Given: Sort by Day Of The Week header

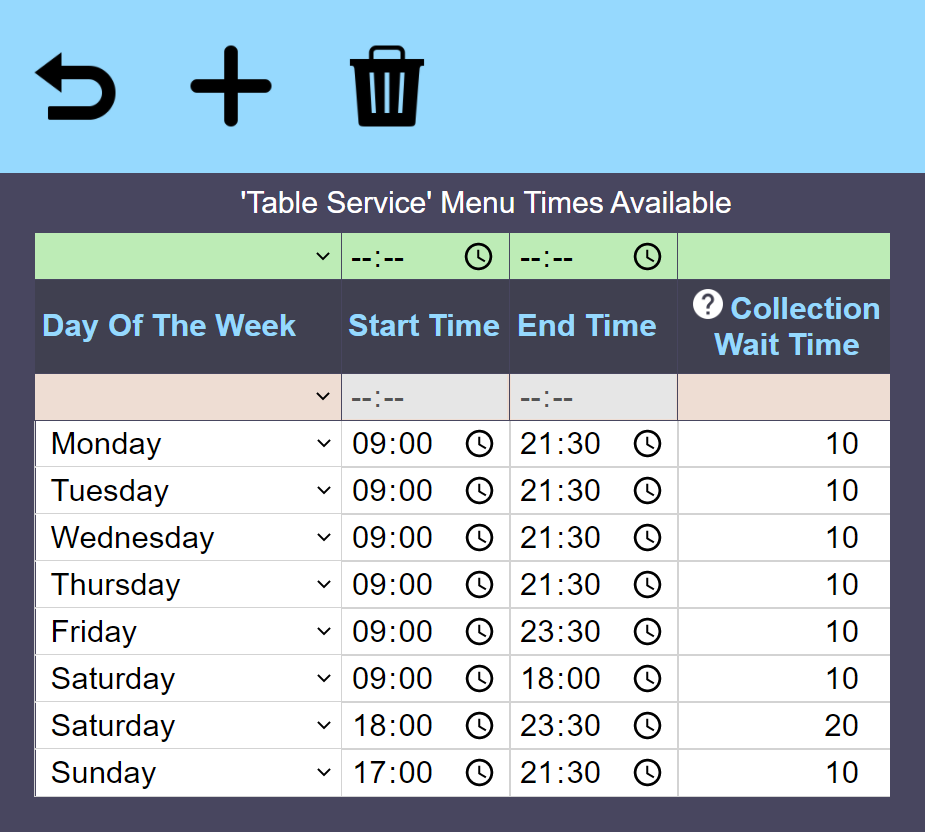Looking at the screenshot, I should [169, 326].
